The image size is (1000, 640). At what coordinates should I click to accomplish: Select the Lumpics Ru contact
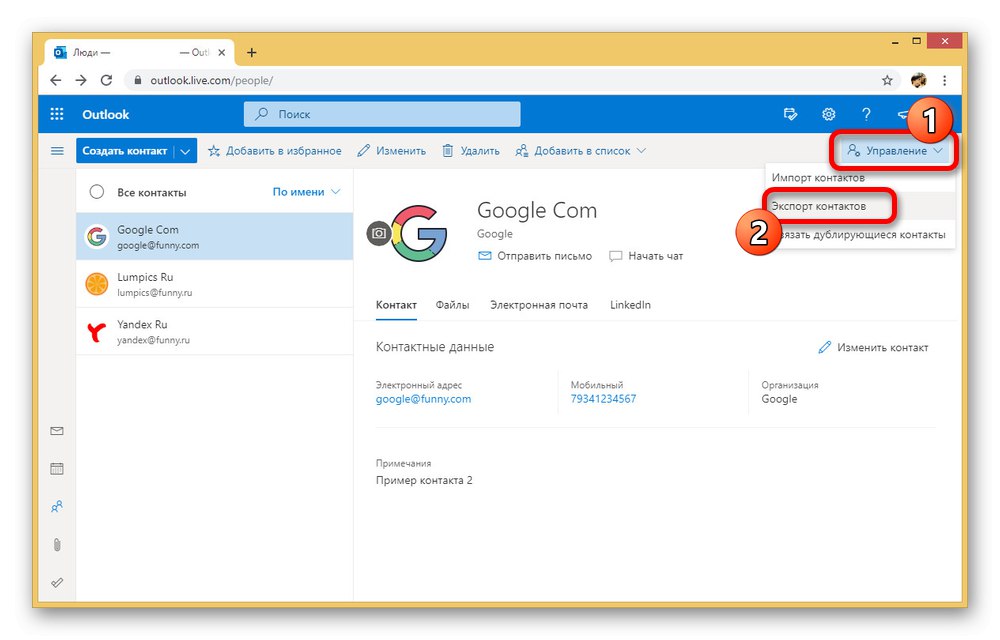click(150, 283)
